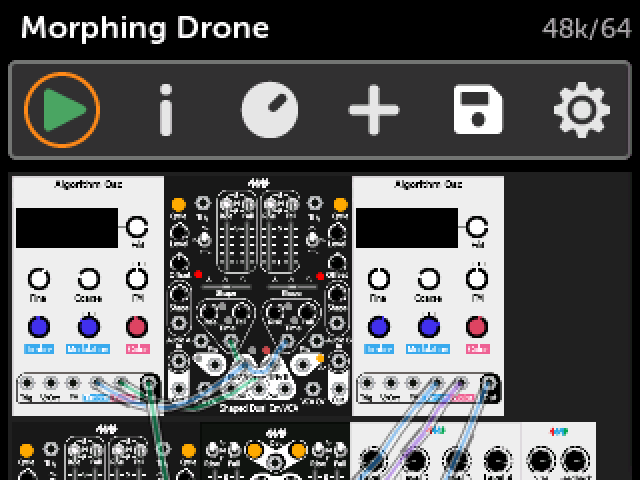The width and height of the screenshot is (640, 480).
Task: Select the pink Color knob on the right Algorithm Osc
Action: coord(477,327)
